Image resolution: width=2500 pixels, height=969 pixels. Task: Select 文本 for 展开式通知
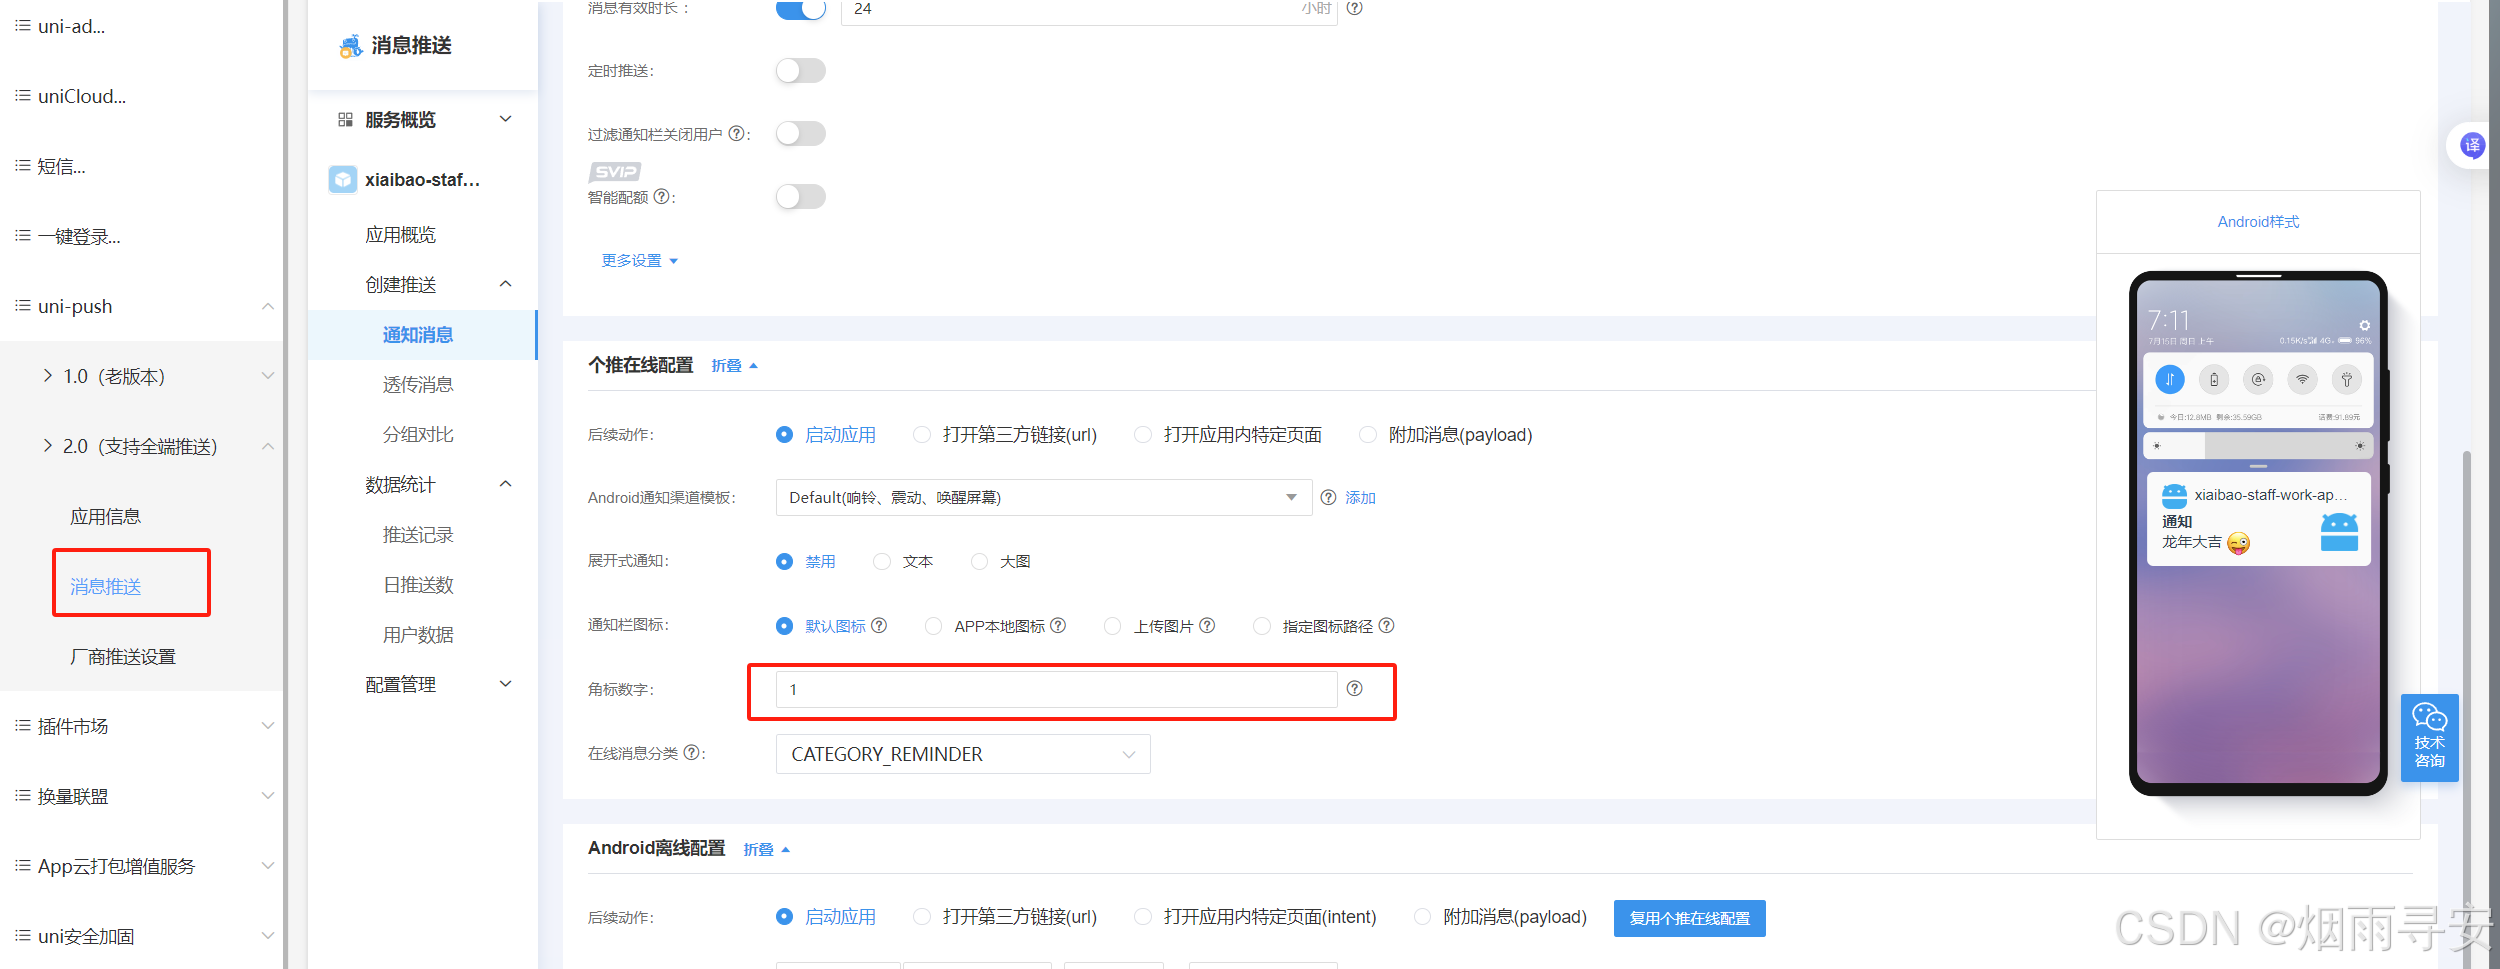(881, 561)
